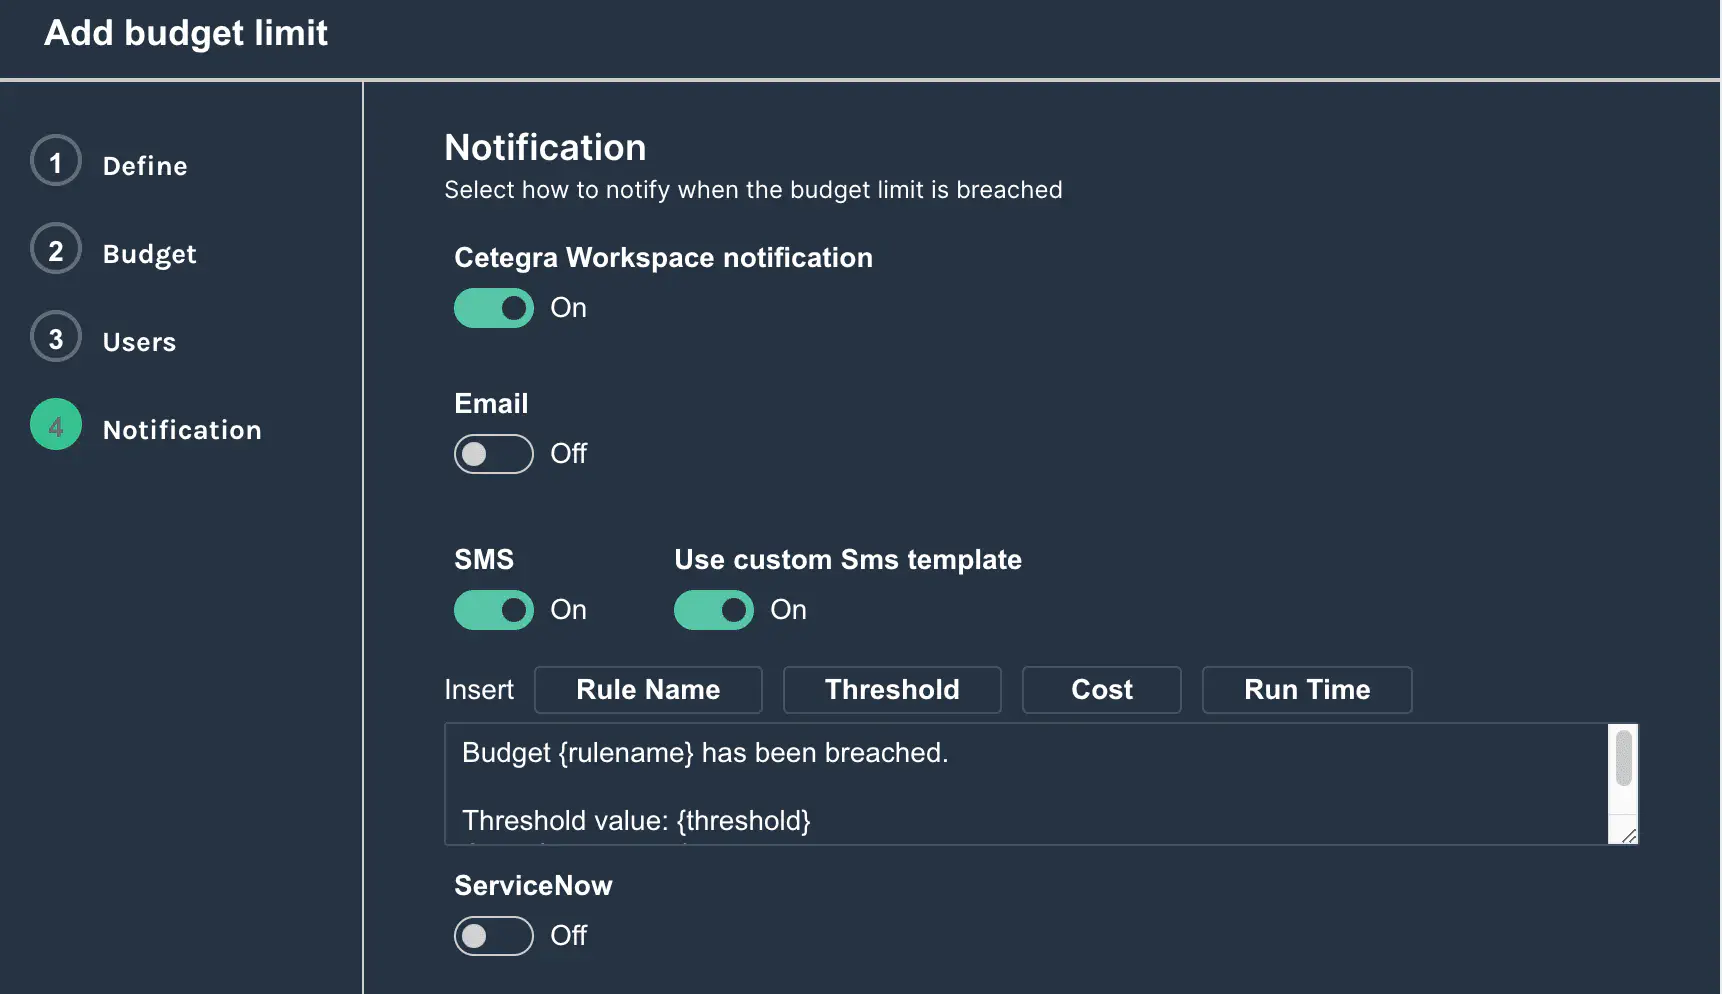The image size is (1722, 994).
Task: Click the step 2 Budget circle icon
Action: 56,250
